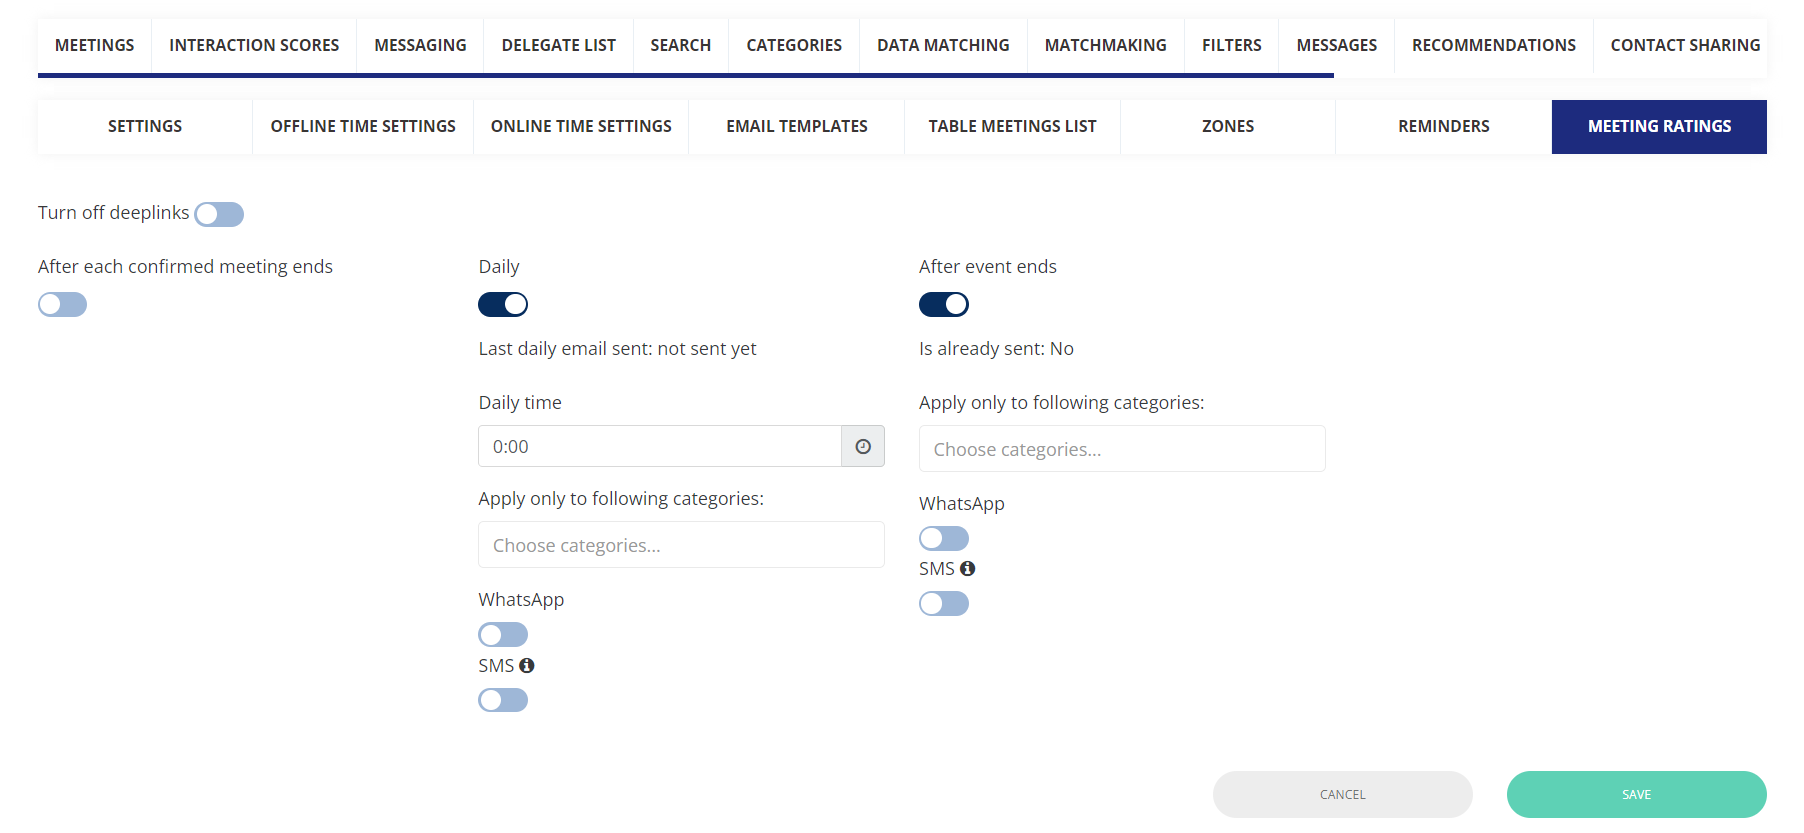Viewport: 1804px width, 833px height.
Task: Open the Data Matching tab
Action: 943,45
